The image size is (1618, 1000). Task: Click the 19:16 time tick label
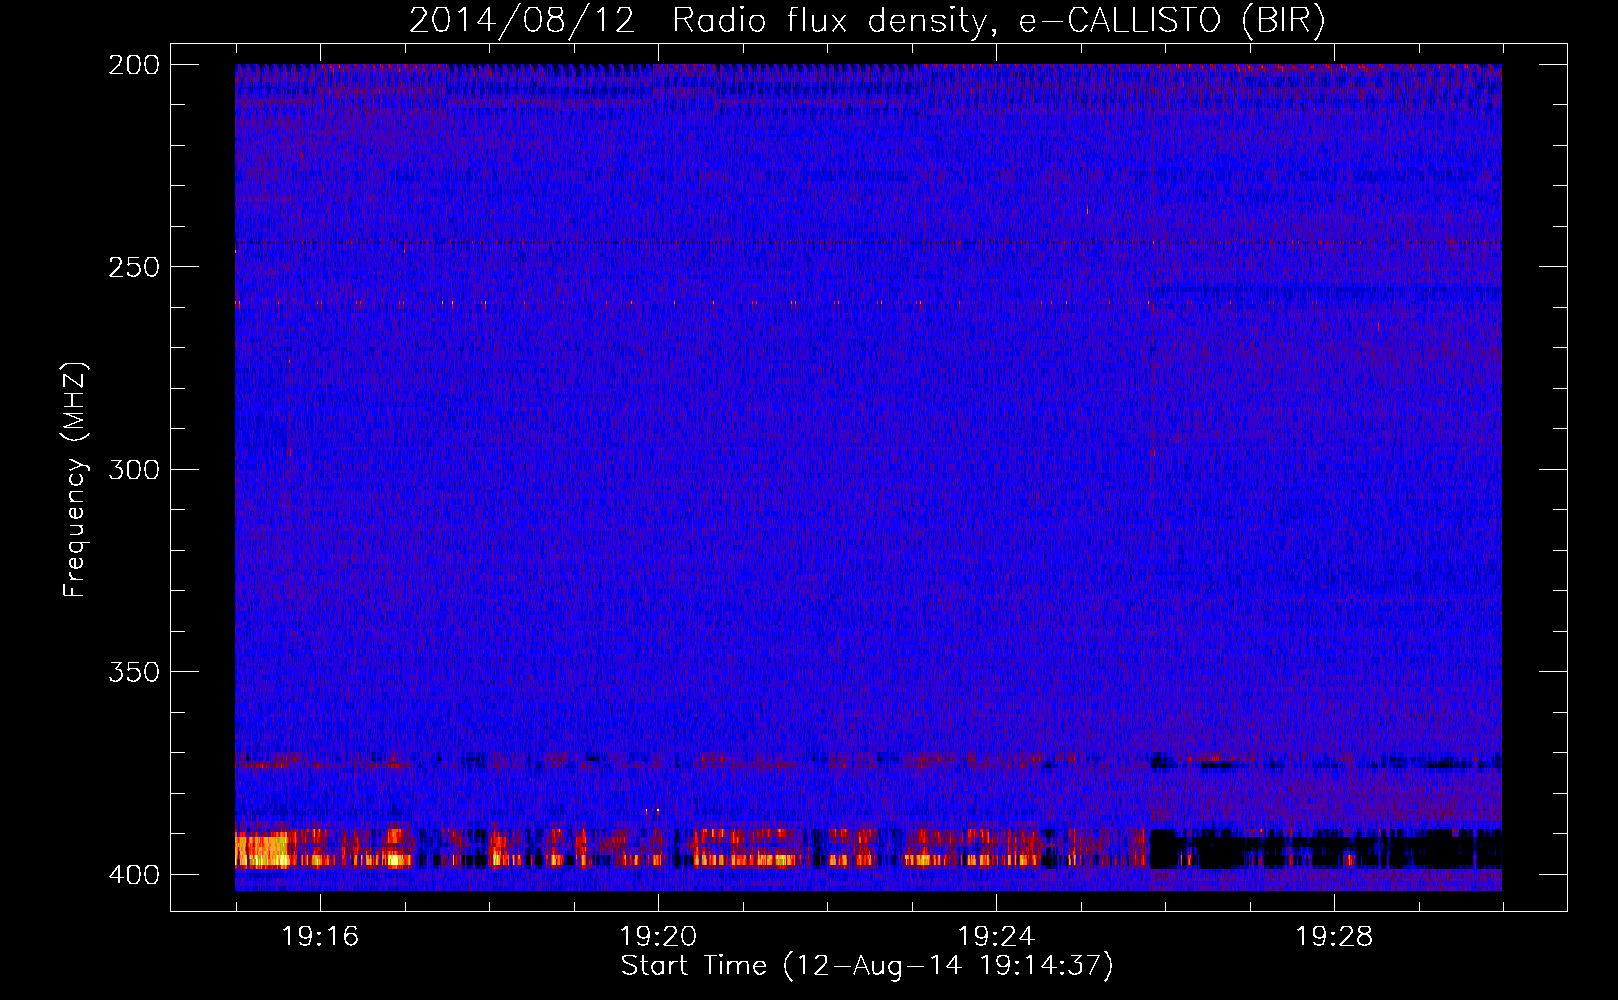pos(320,937)
